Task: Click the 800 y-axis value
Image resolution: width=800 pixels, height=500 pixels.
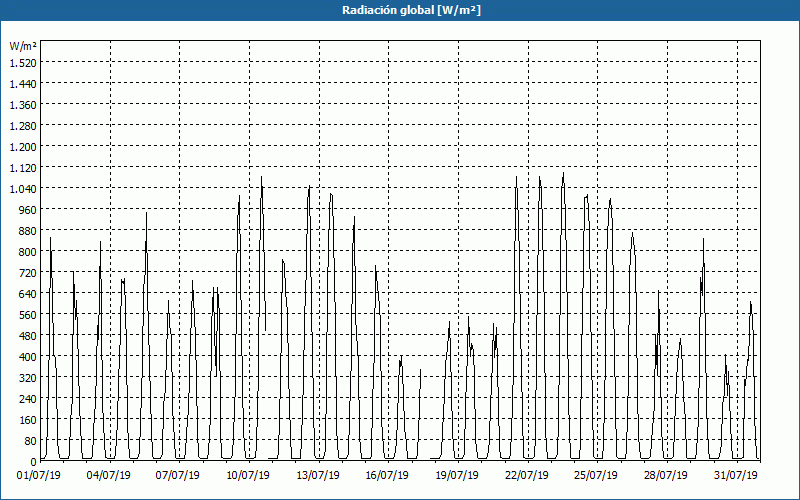Action: click(x=28, y=252)
